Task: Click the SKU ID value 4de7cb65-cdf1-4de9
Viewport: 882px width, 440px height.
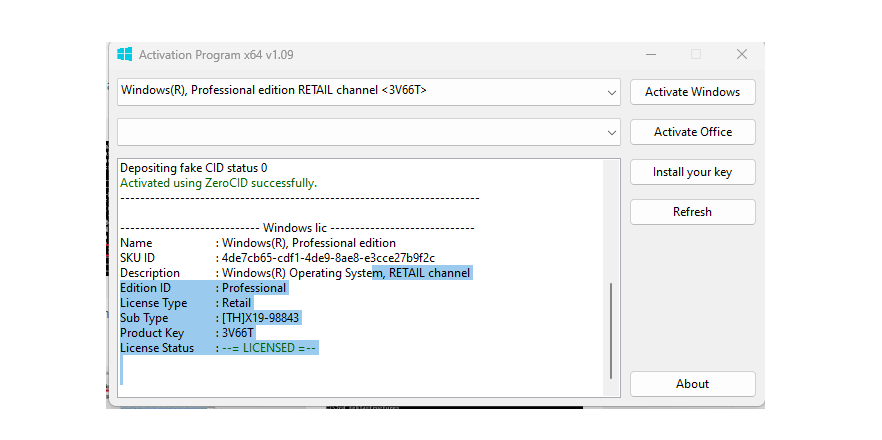Action: point(328,258)
